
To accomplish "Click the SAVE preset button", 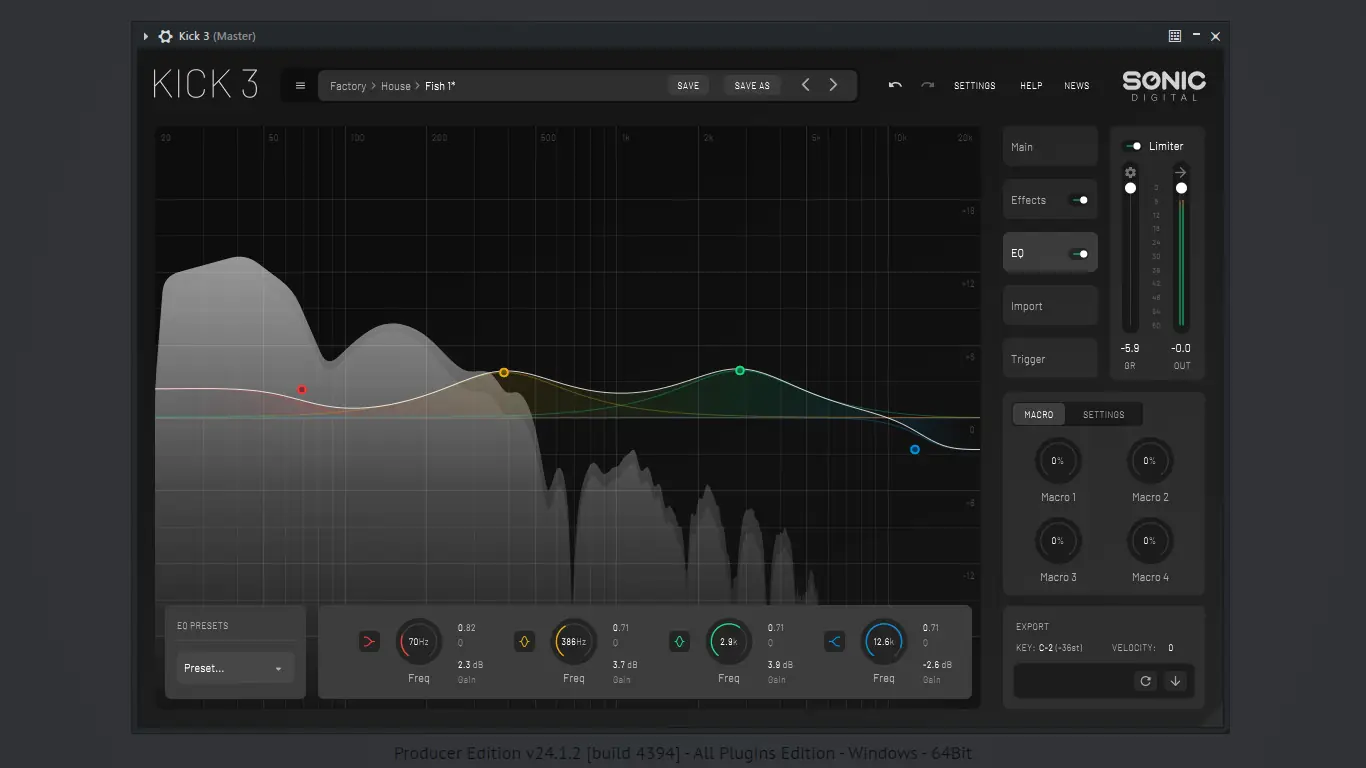I will point(688,86).
